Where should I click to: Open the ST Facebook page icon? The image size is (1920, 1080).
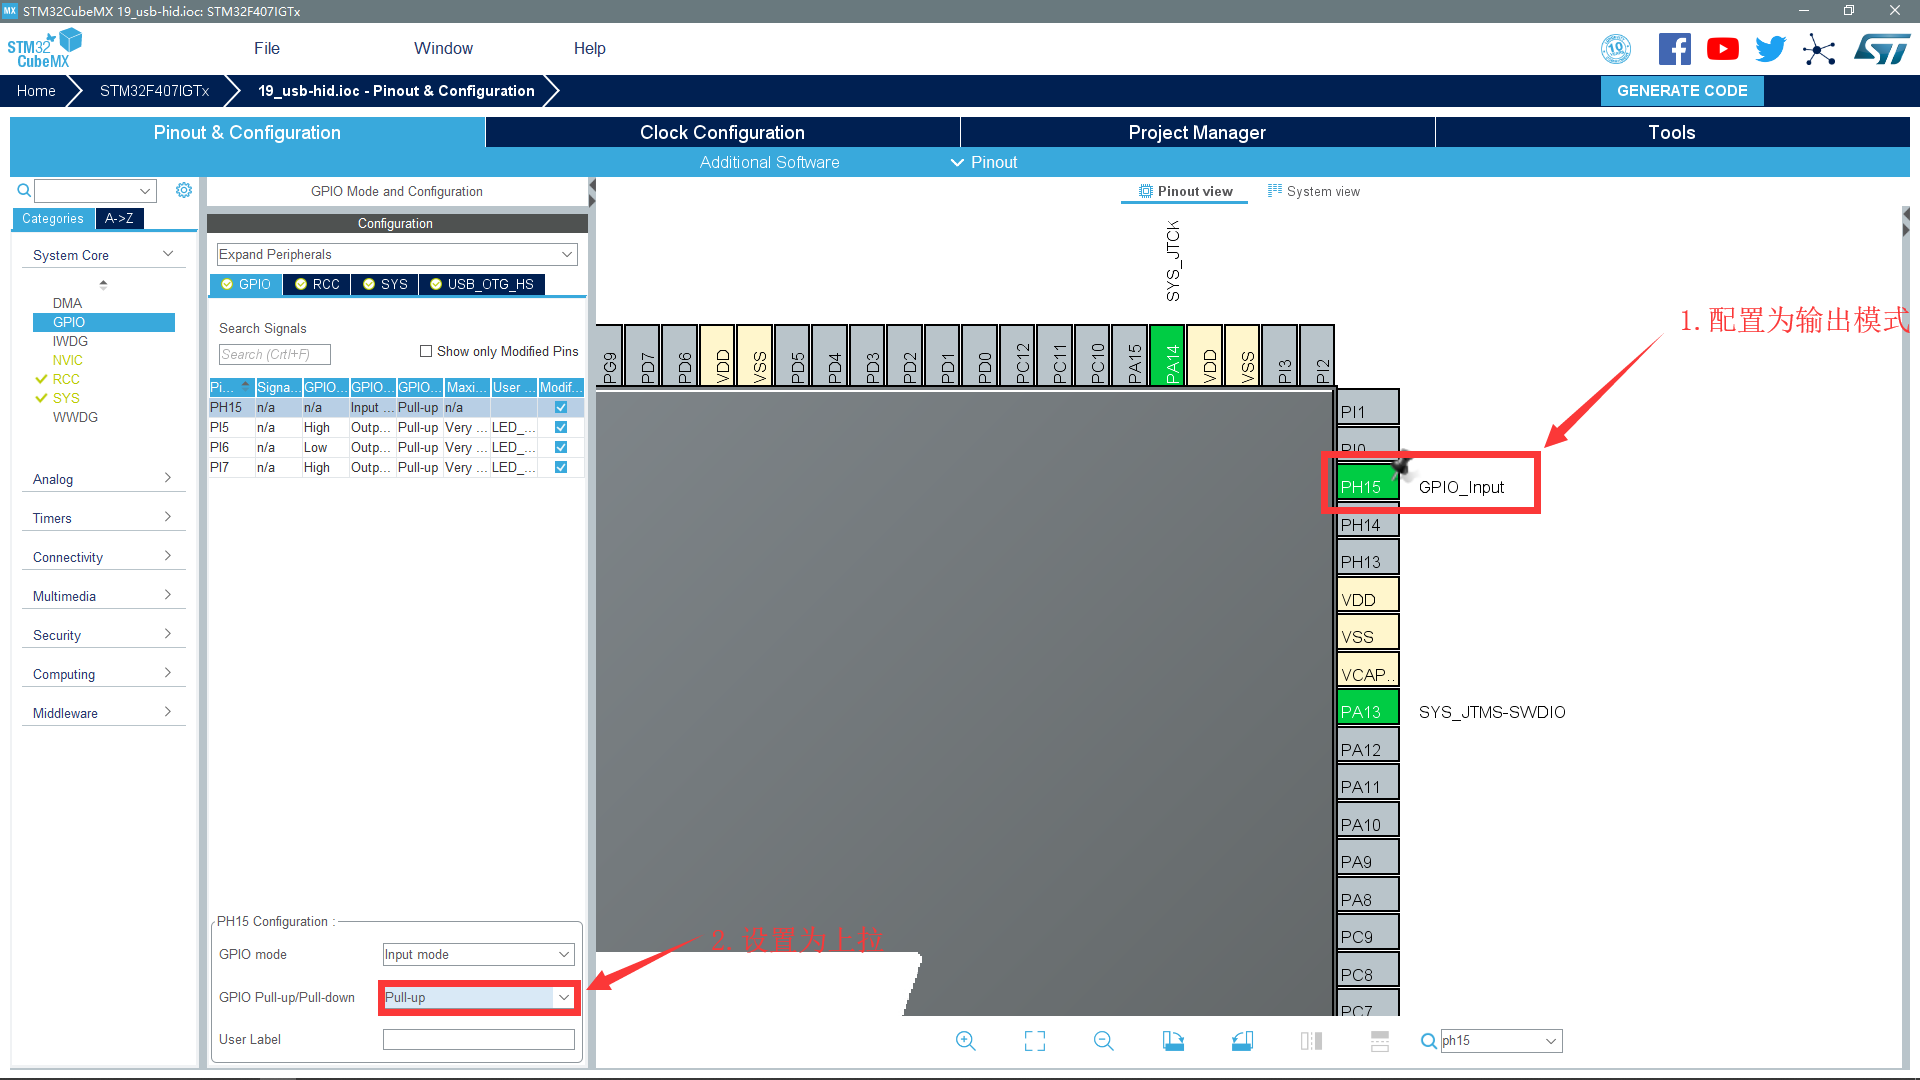click(1674, 49)
